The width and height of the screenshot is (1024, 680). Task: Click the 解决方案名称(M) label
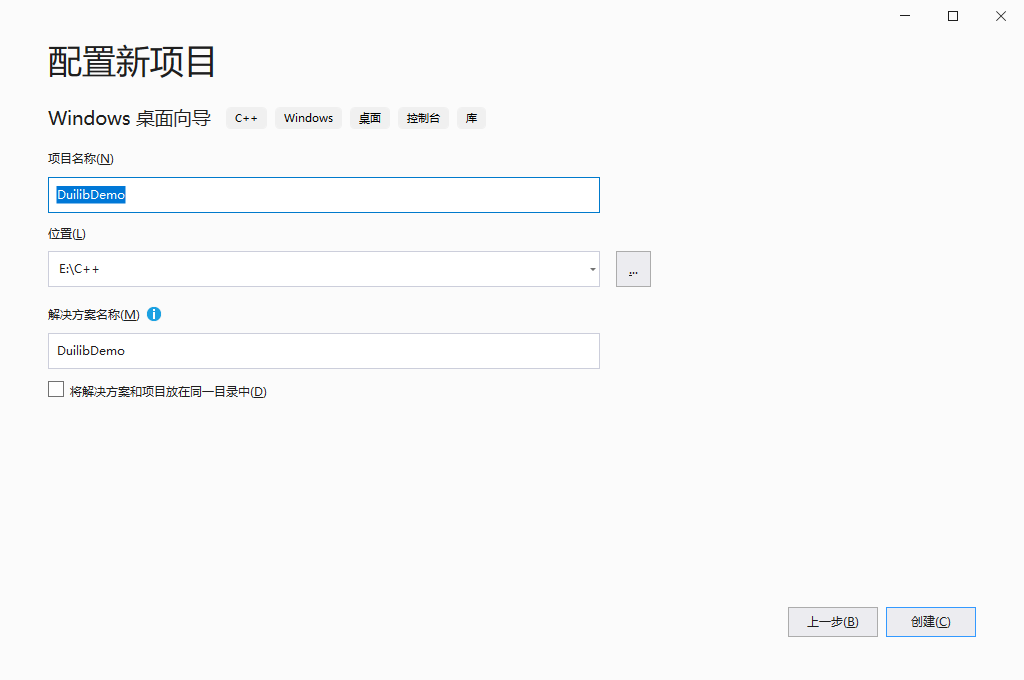(94, 314)
